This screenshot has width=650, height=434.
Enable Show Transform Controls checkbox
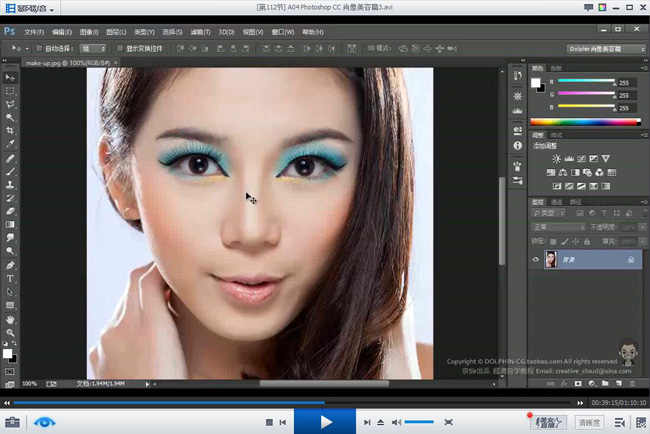point(119,47)
